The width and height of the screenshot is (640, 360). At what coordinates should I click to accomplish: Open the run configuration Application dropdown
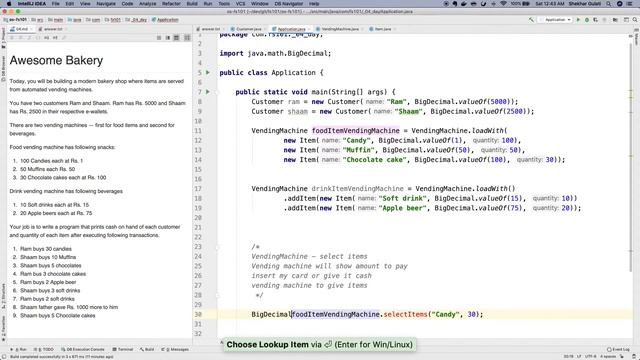pyautogui.click(x=556, y=20)
